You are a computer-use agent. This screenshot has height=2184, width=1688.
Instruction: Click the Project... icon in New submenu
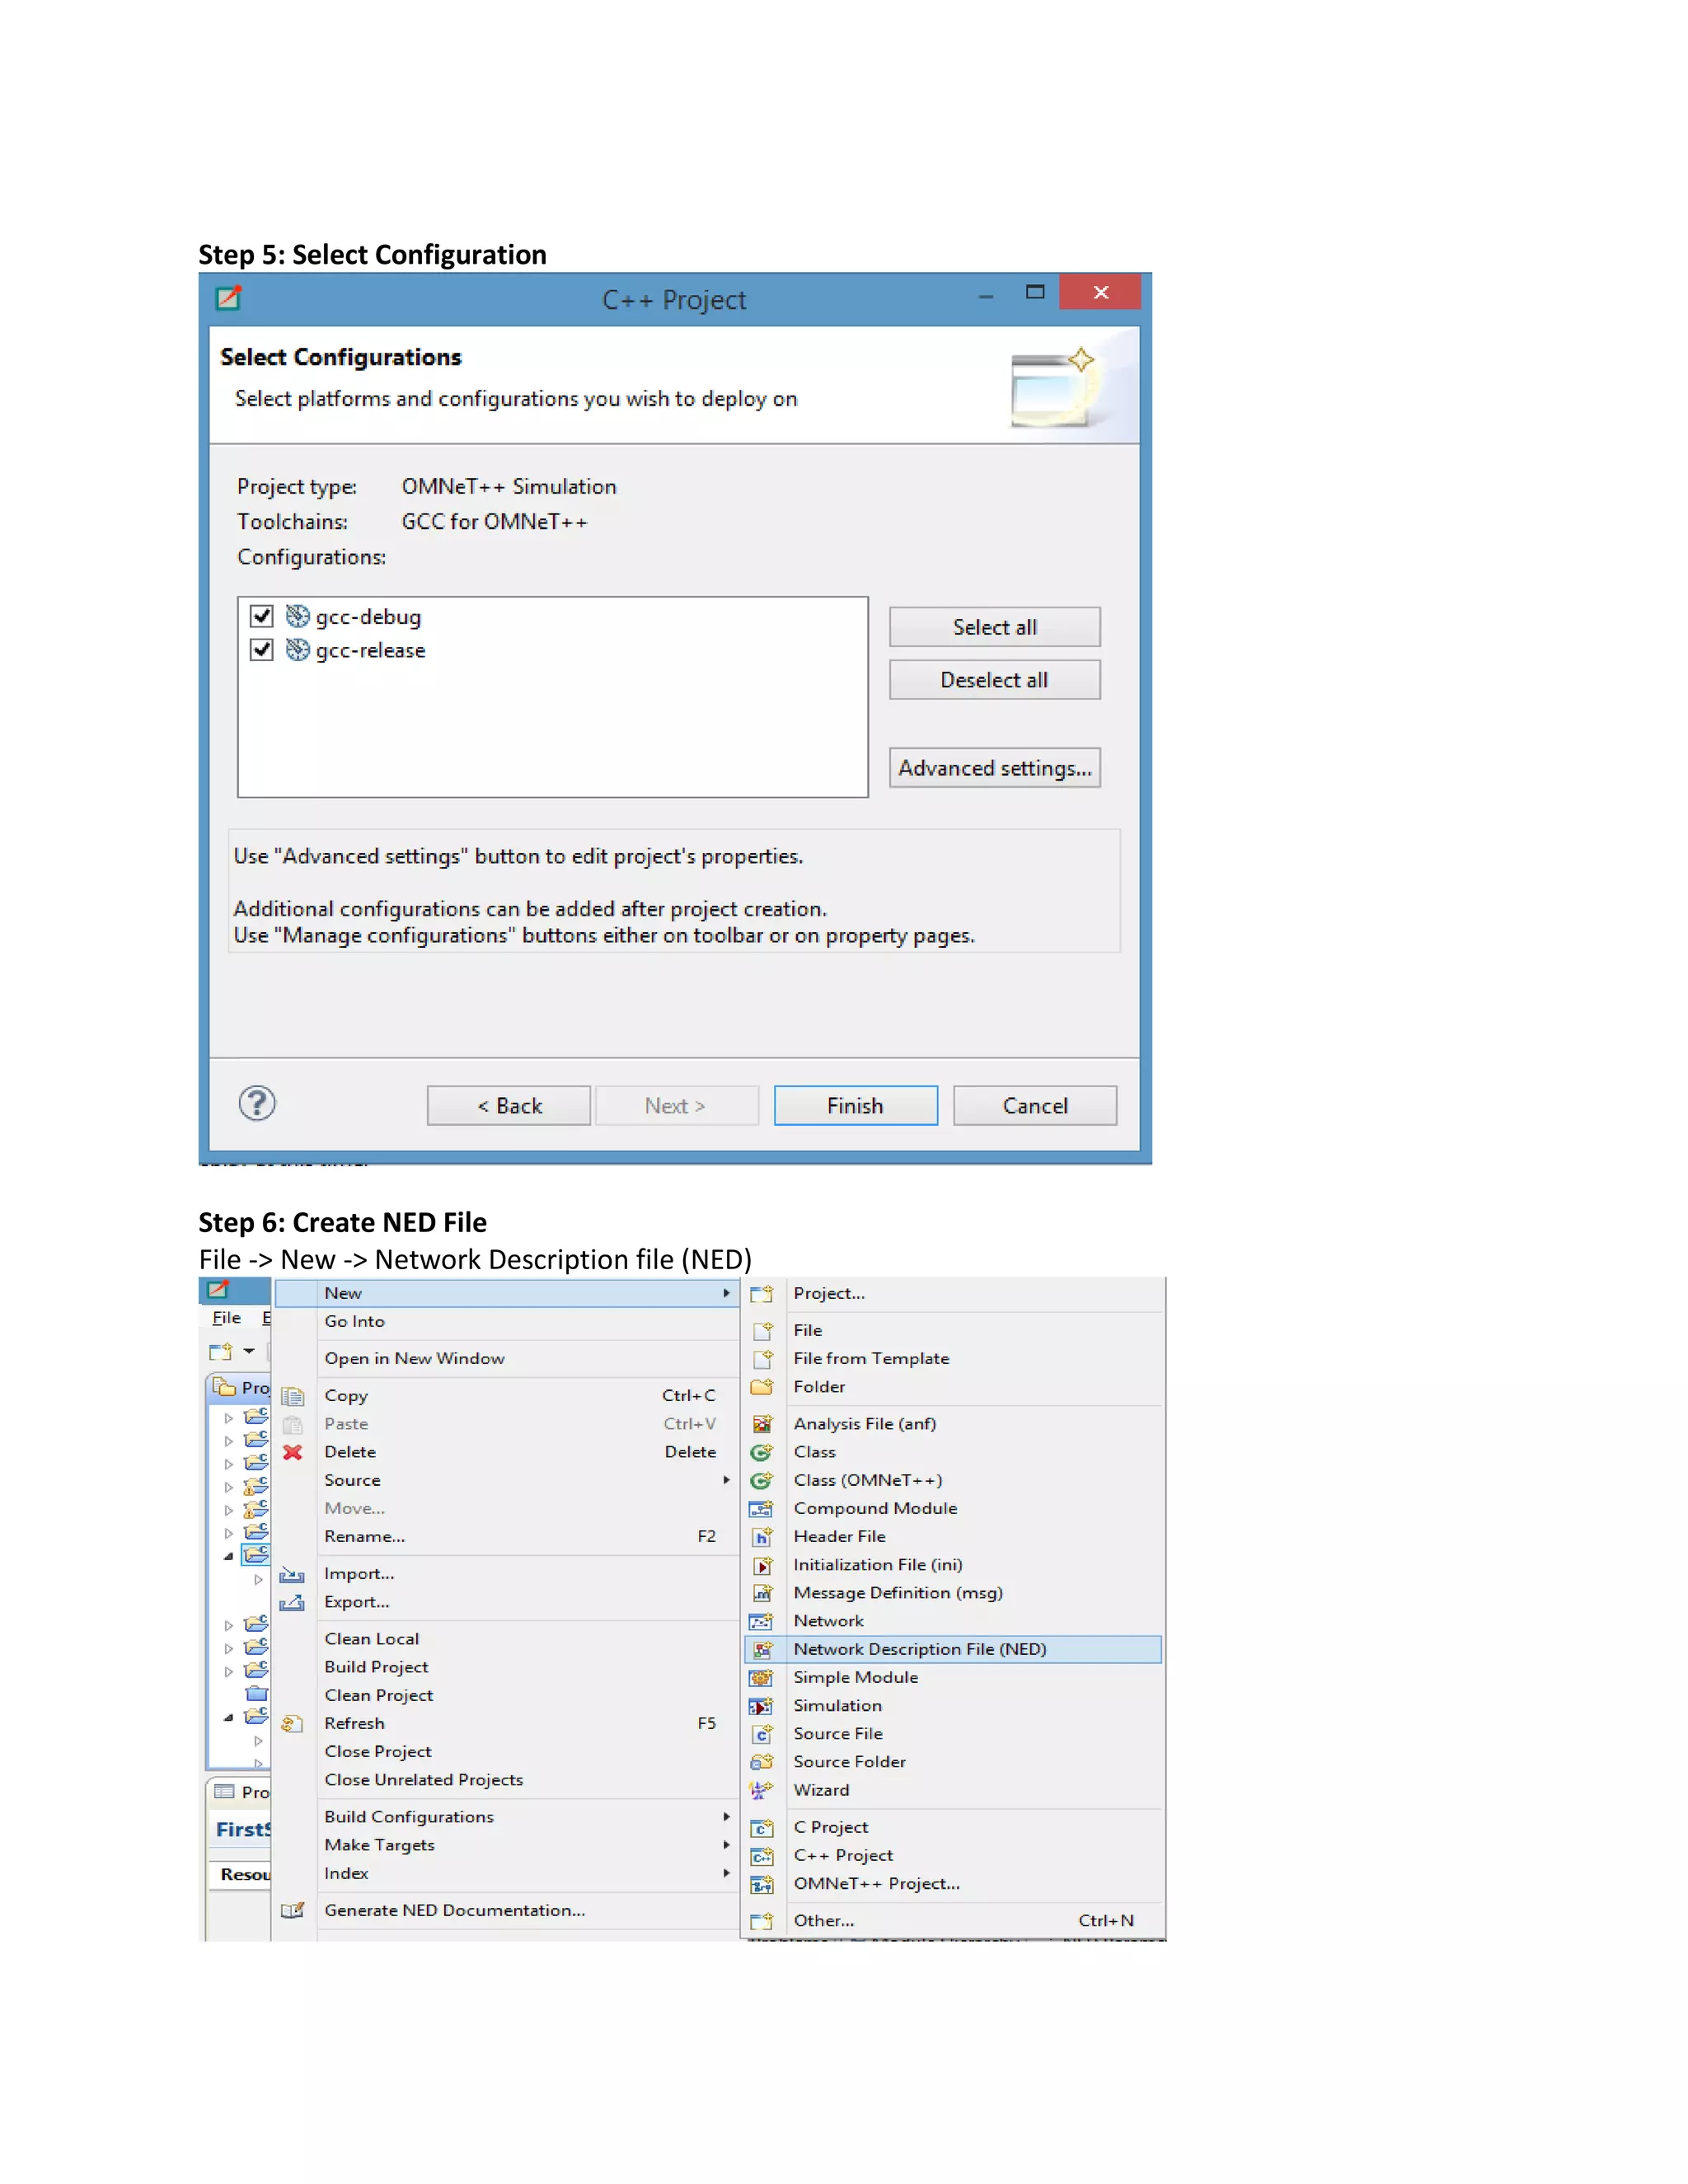pos(762,1294)
